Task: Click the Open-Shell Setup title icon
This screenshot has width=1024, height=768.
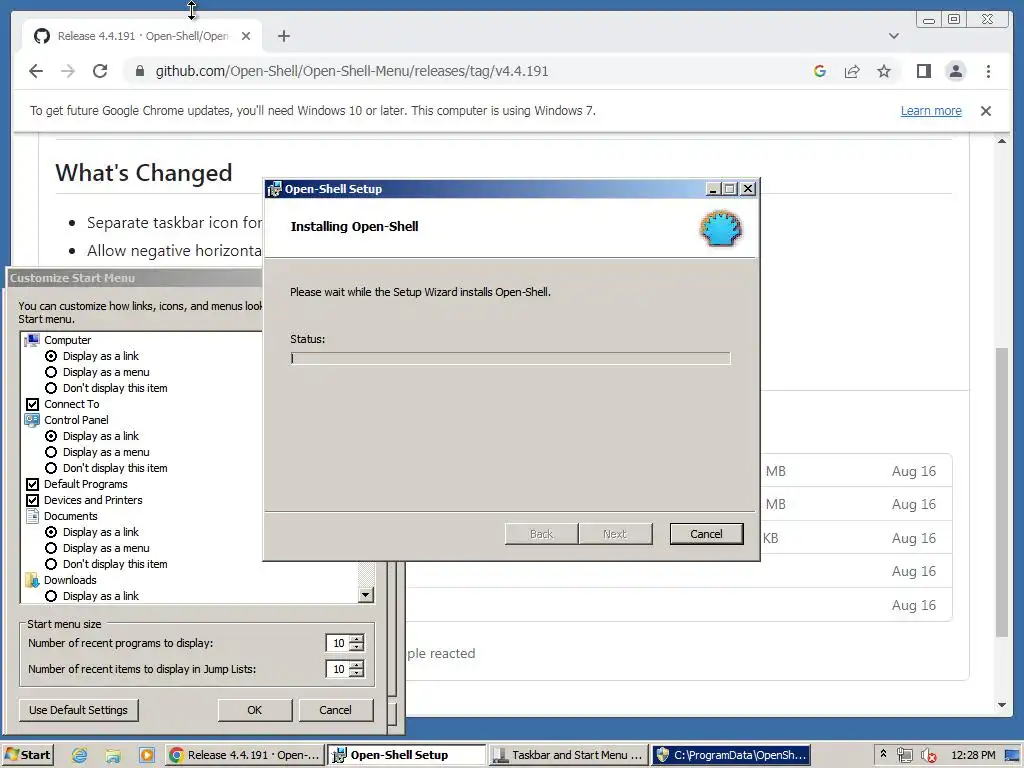Action: tap(274, 189)
